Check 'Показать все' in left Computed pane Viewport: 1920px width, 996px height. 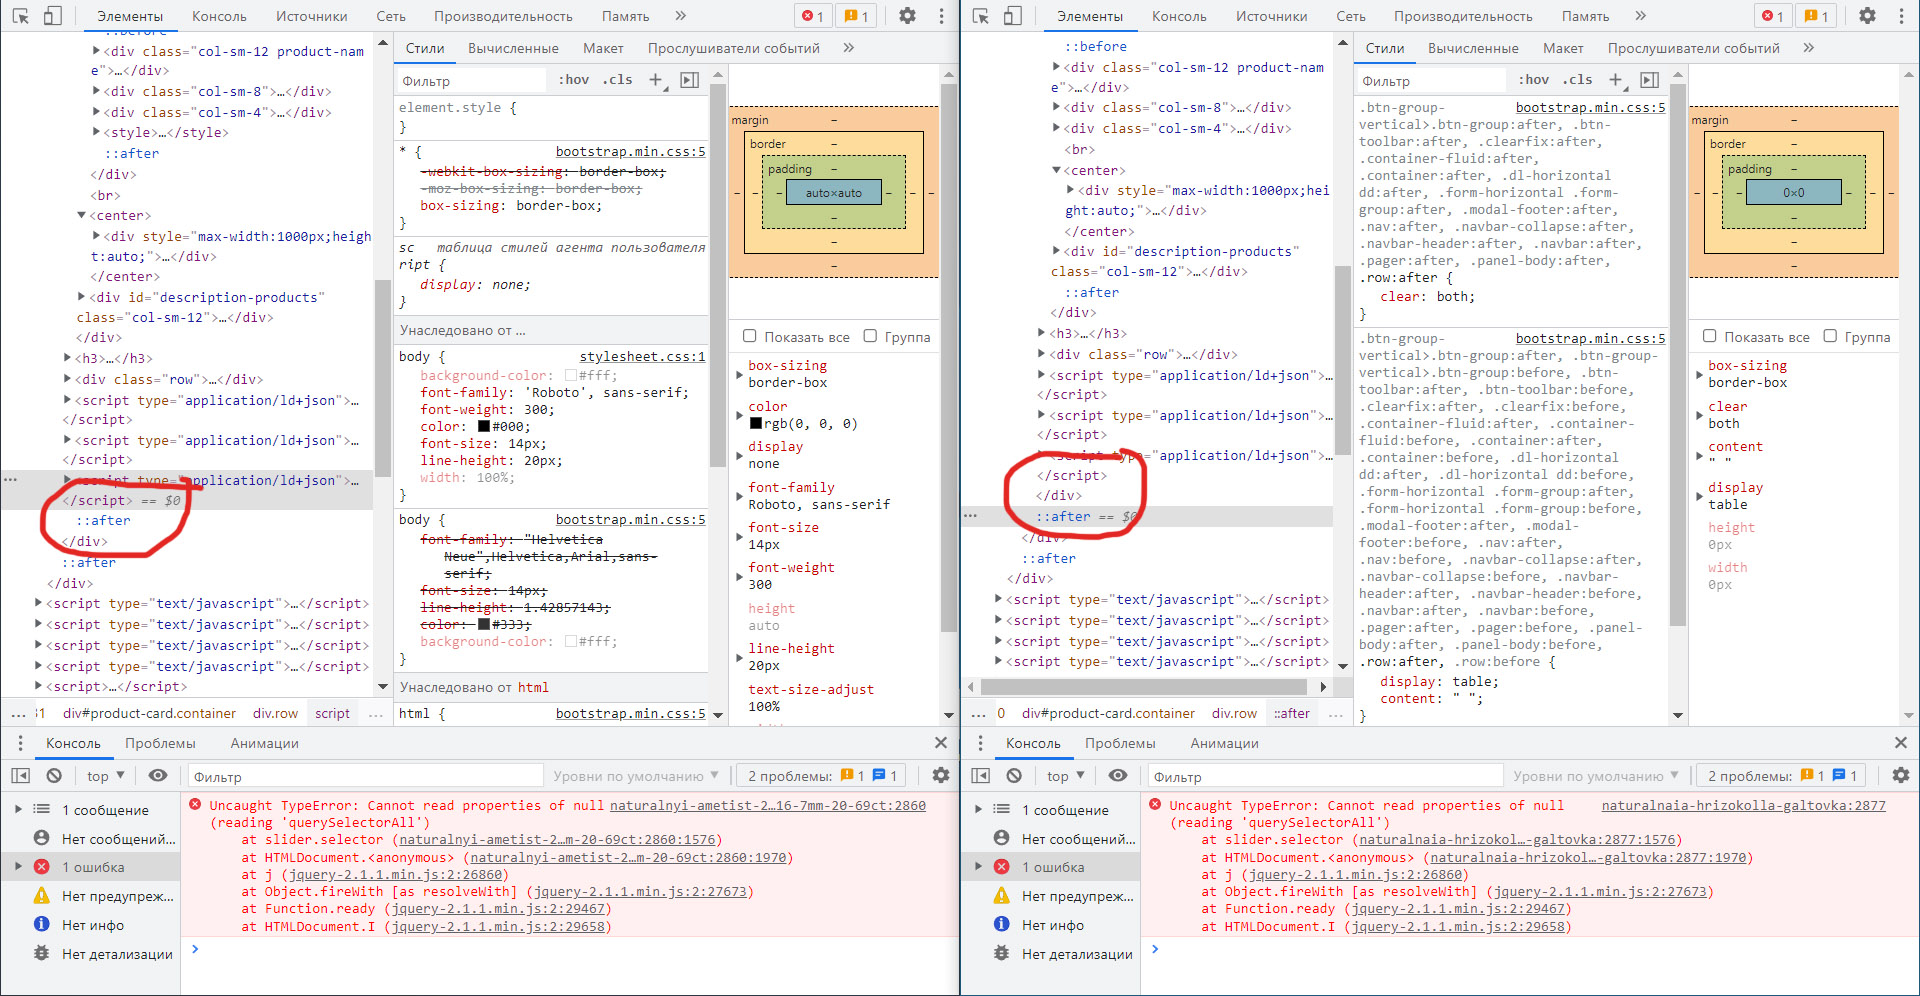tap(750, 336)
